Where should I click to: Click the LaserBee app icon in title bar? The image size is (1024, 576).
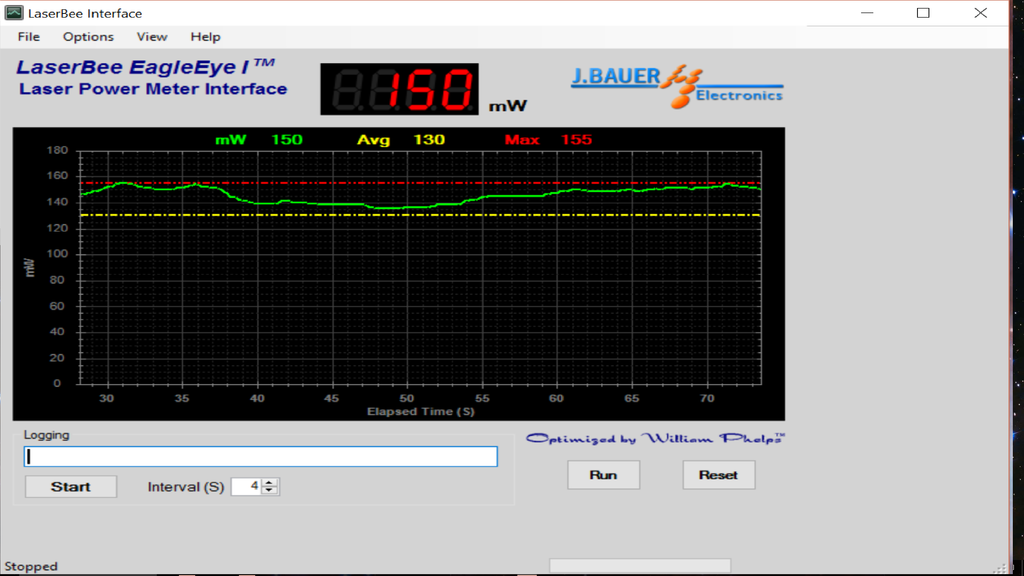click(14, 12)
